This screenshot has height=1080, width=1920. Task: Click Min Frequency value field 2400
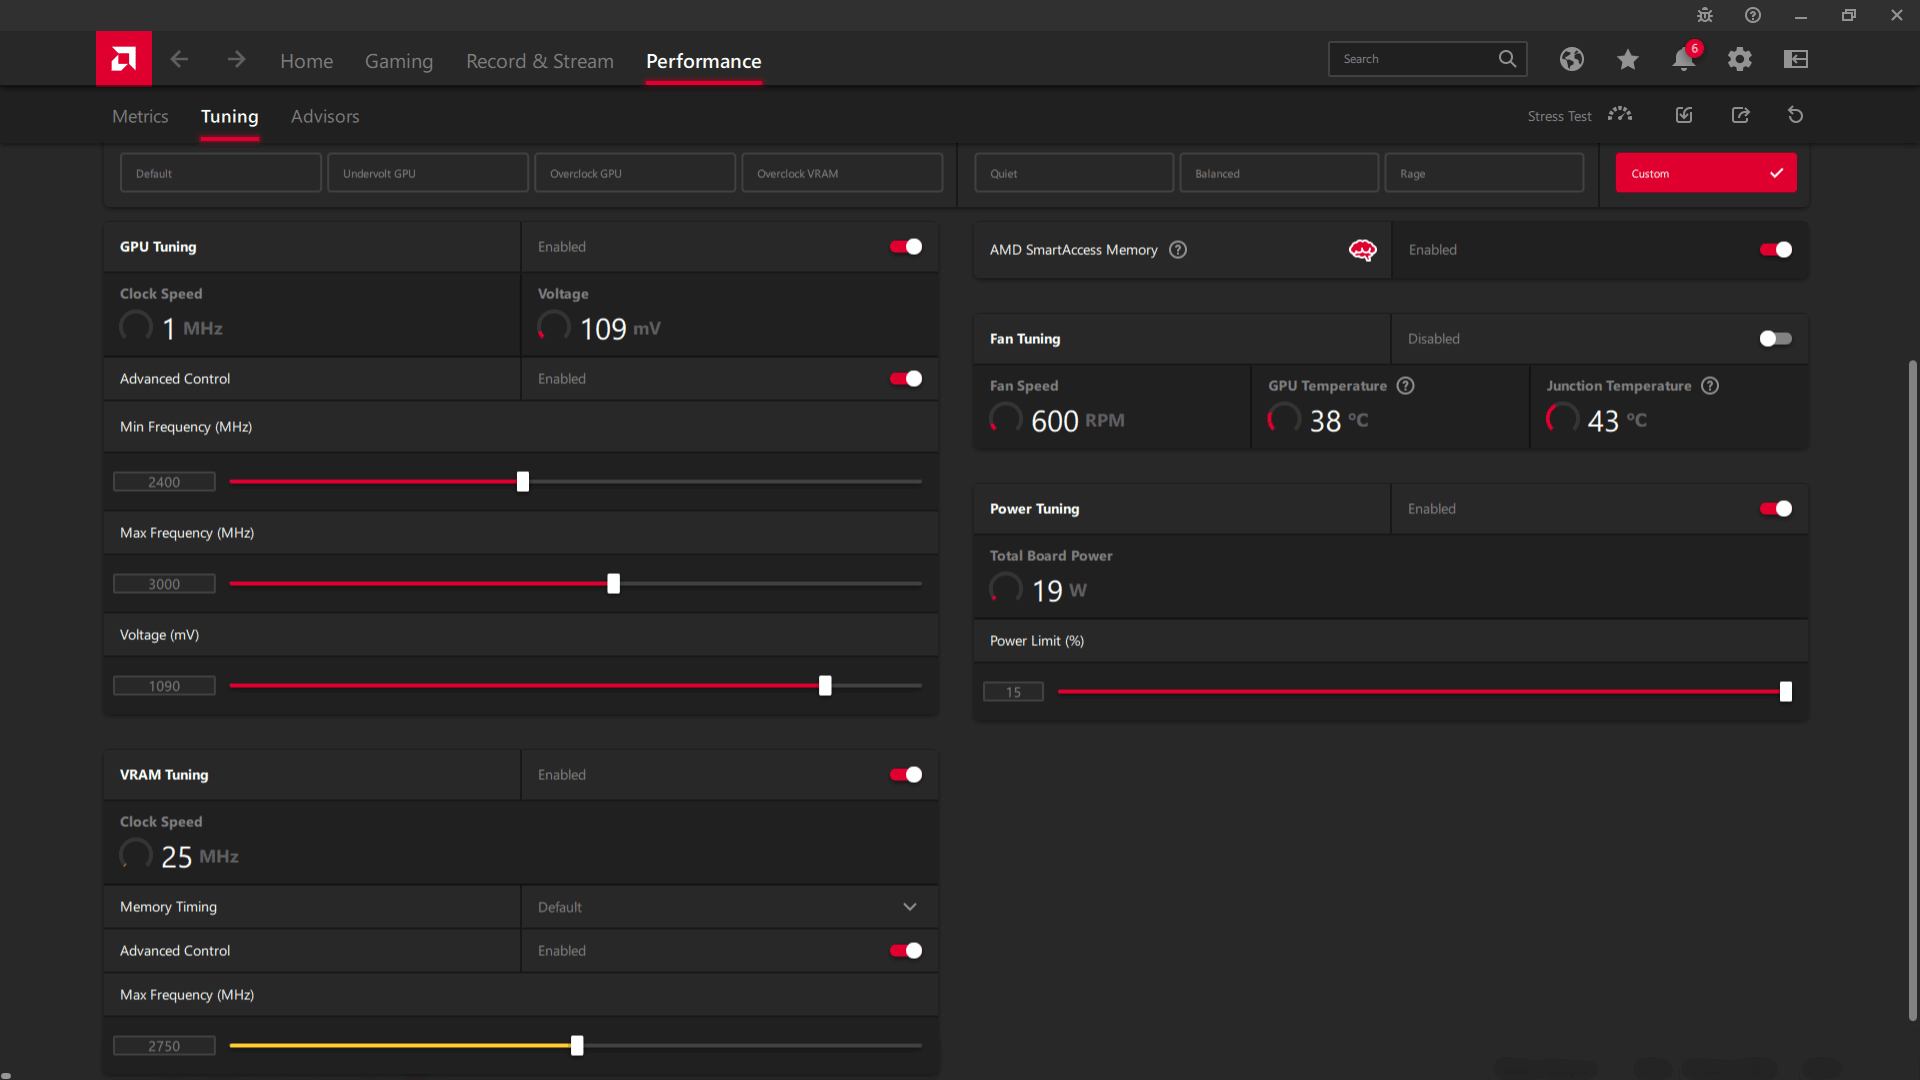(164, 482)
